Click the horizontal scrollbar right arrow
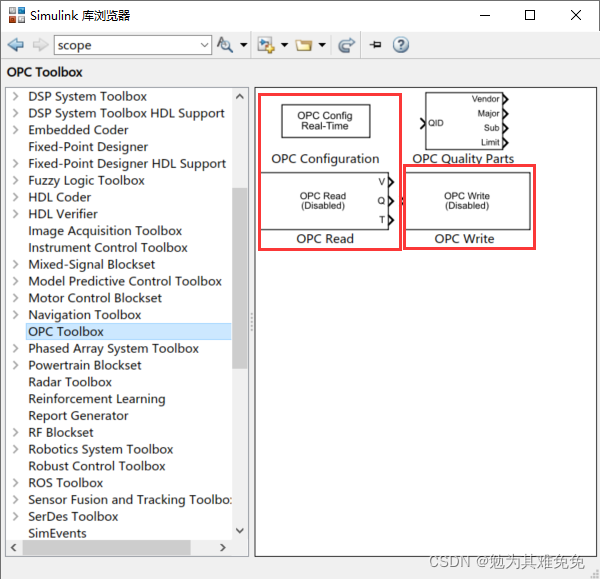The image size is (600, 579). (223, 547)
